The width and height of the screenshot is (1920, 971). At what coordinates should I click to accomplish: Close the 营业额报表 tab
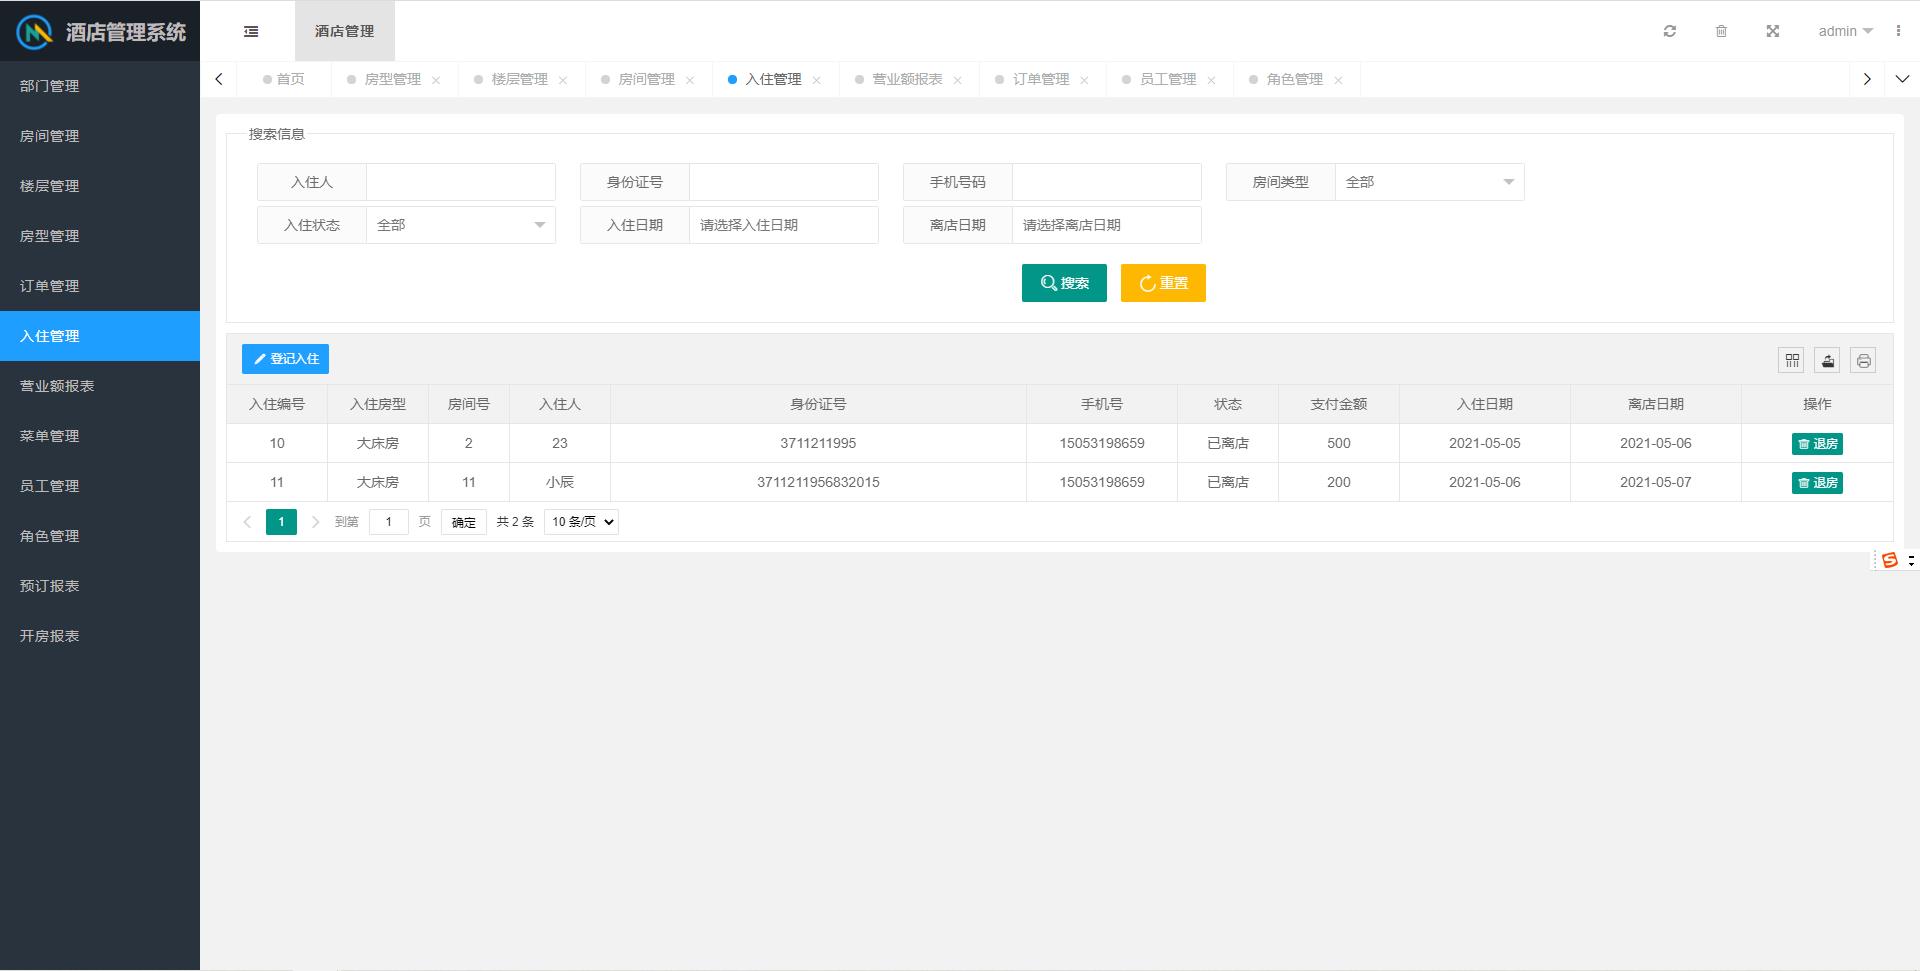(x=958, y=80)
